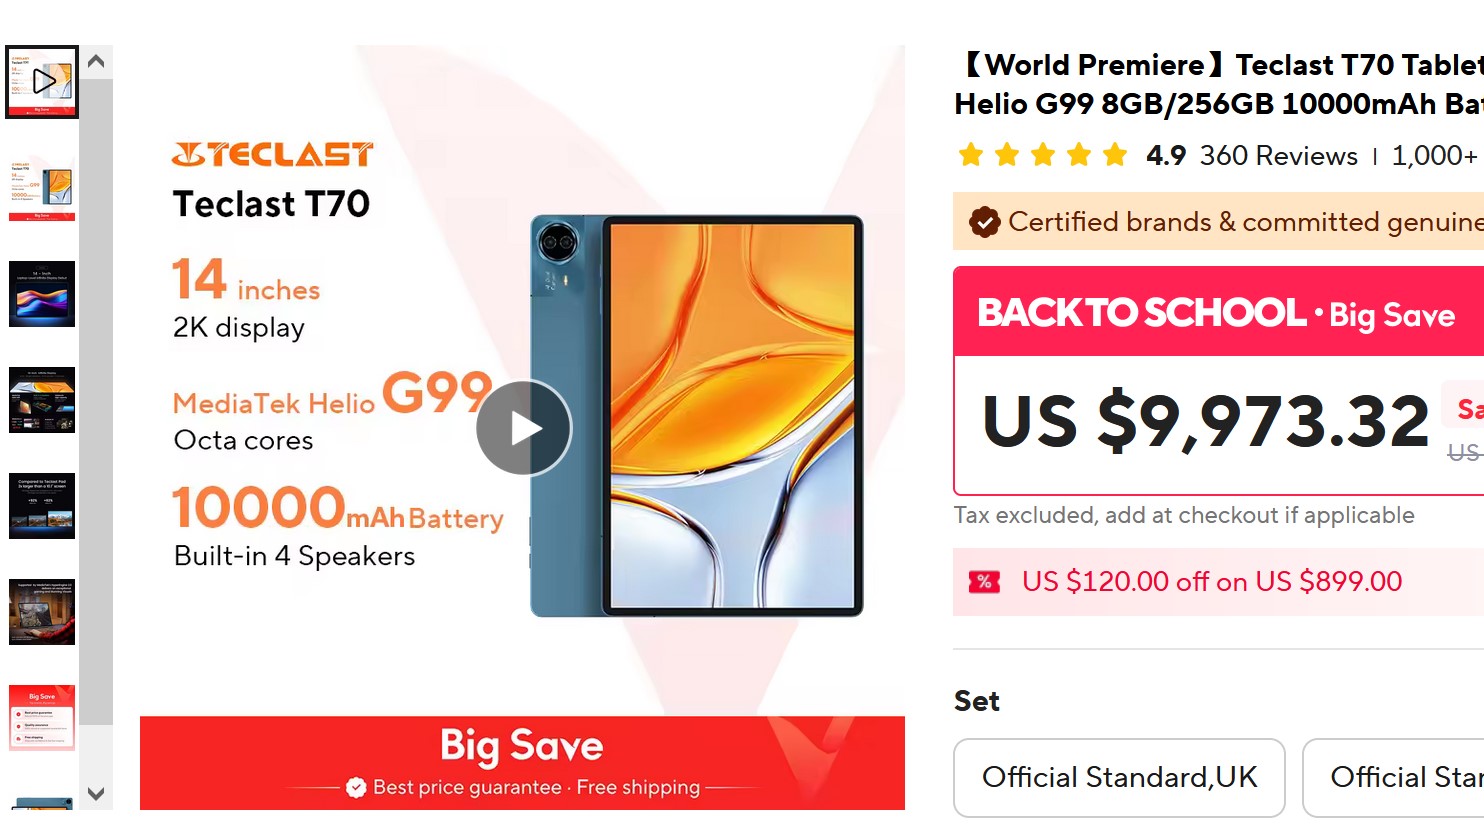Open the US $120.00 off coupon offer

coord(1212,582)
